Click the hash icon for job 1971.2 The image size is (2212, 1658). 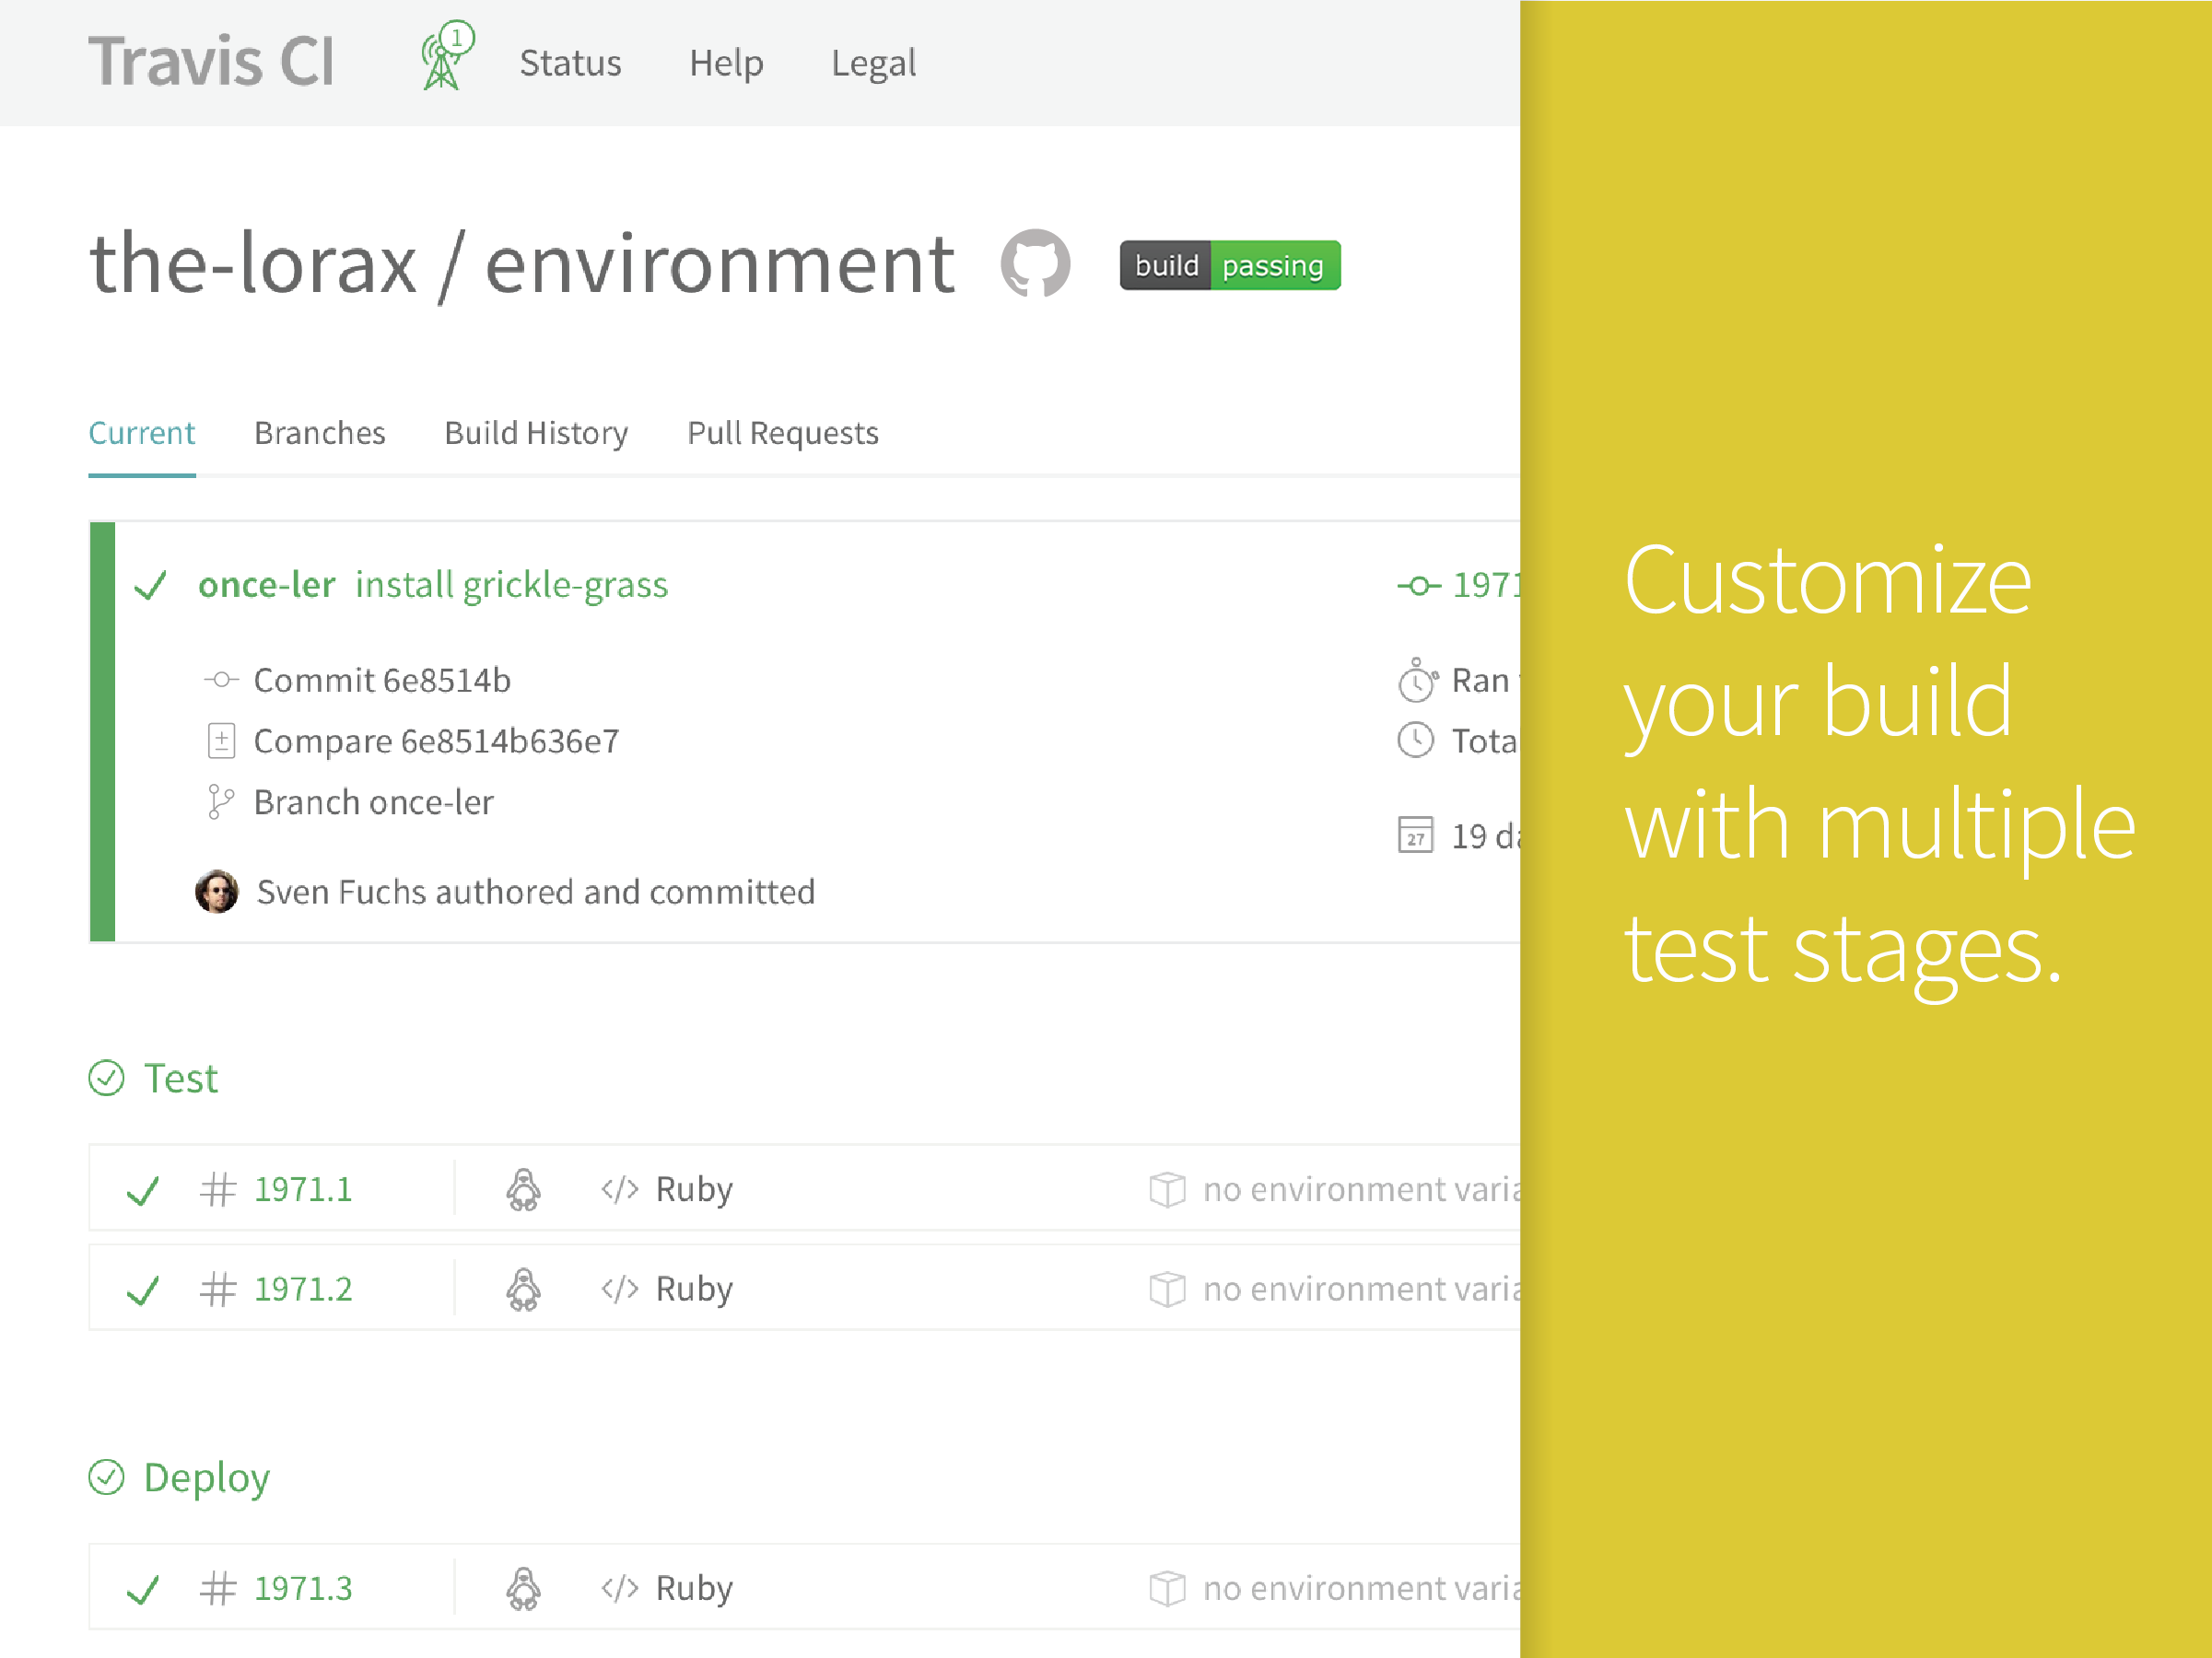[218, 1289]
